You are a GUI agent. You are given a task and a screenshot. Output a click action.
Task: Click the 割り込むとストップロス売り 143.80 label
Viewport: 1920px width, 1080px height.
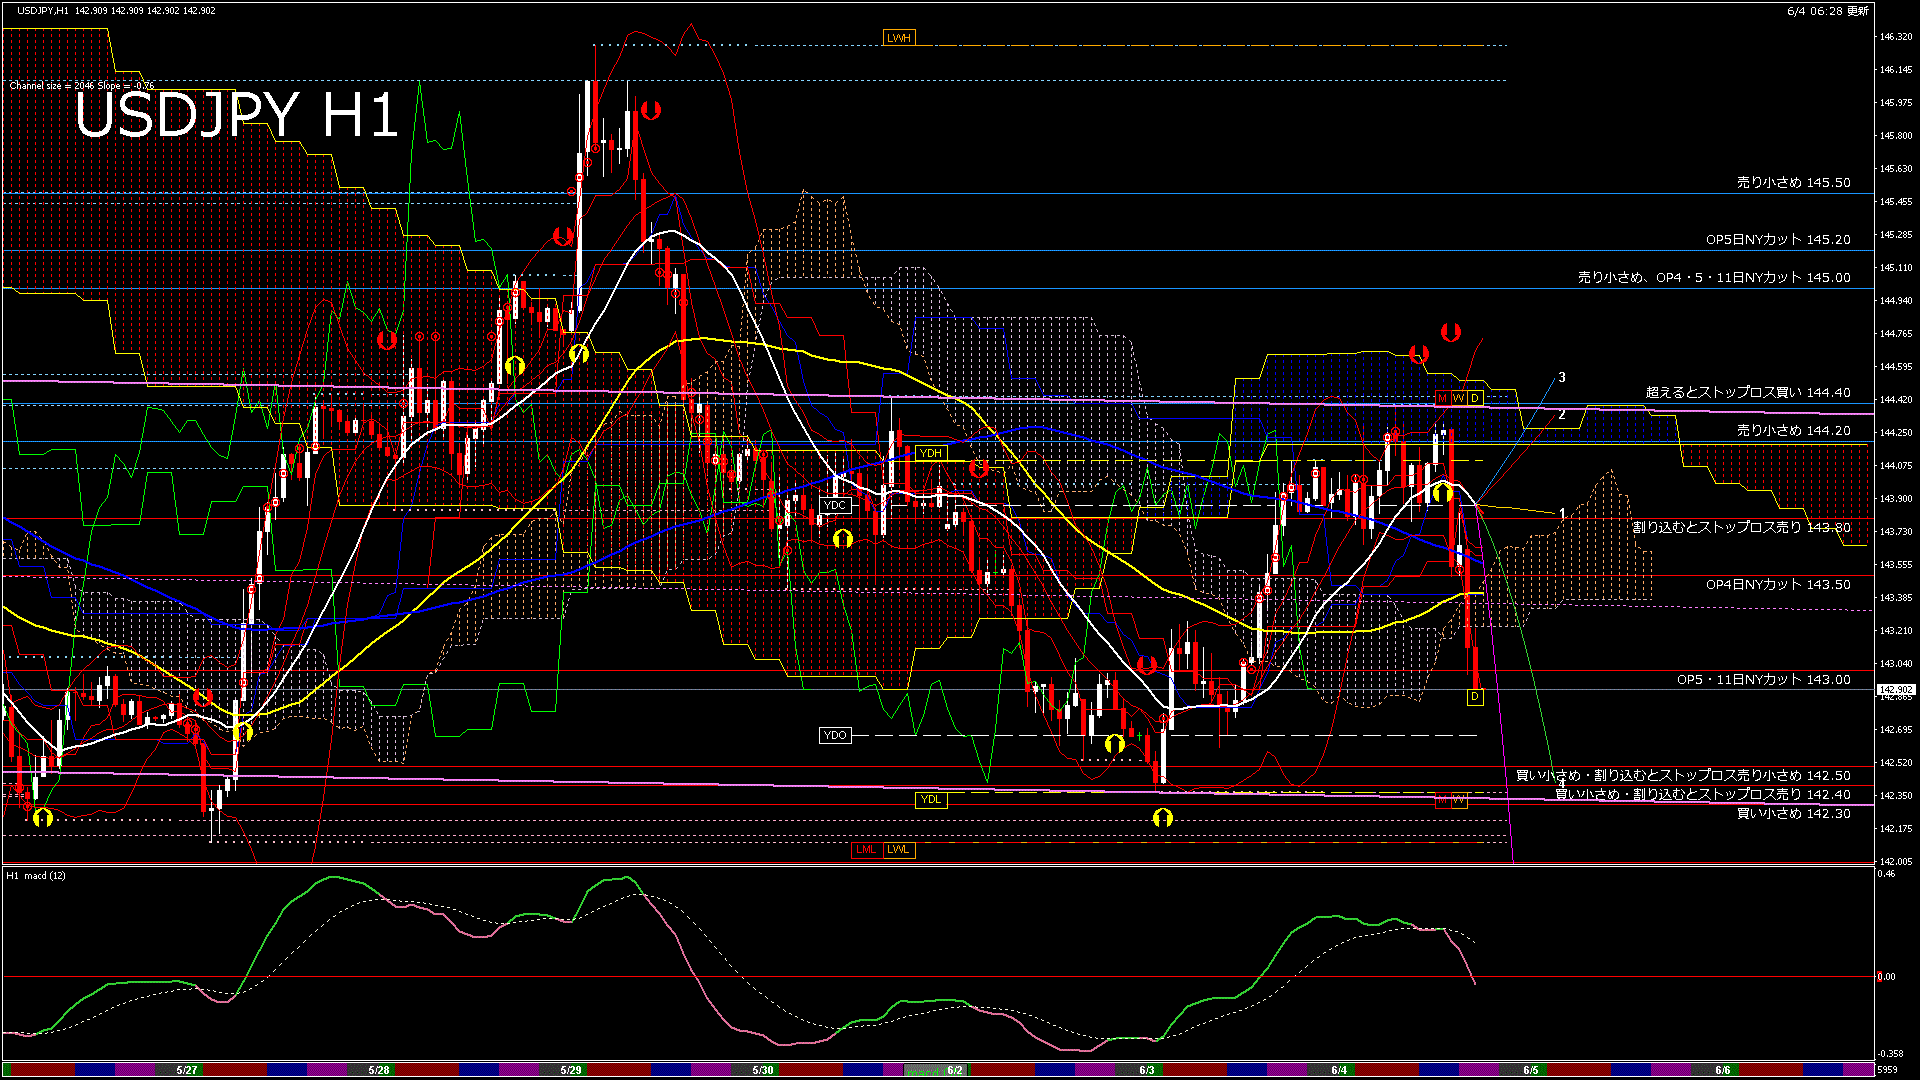(x=1742, y=527)
